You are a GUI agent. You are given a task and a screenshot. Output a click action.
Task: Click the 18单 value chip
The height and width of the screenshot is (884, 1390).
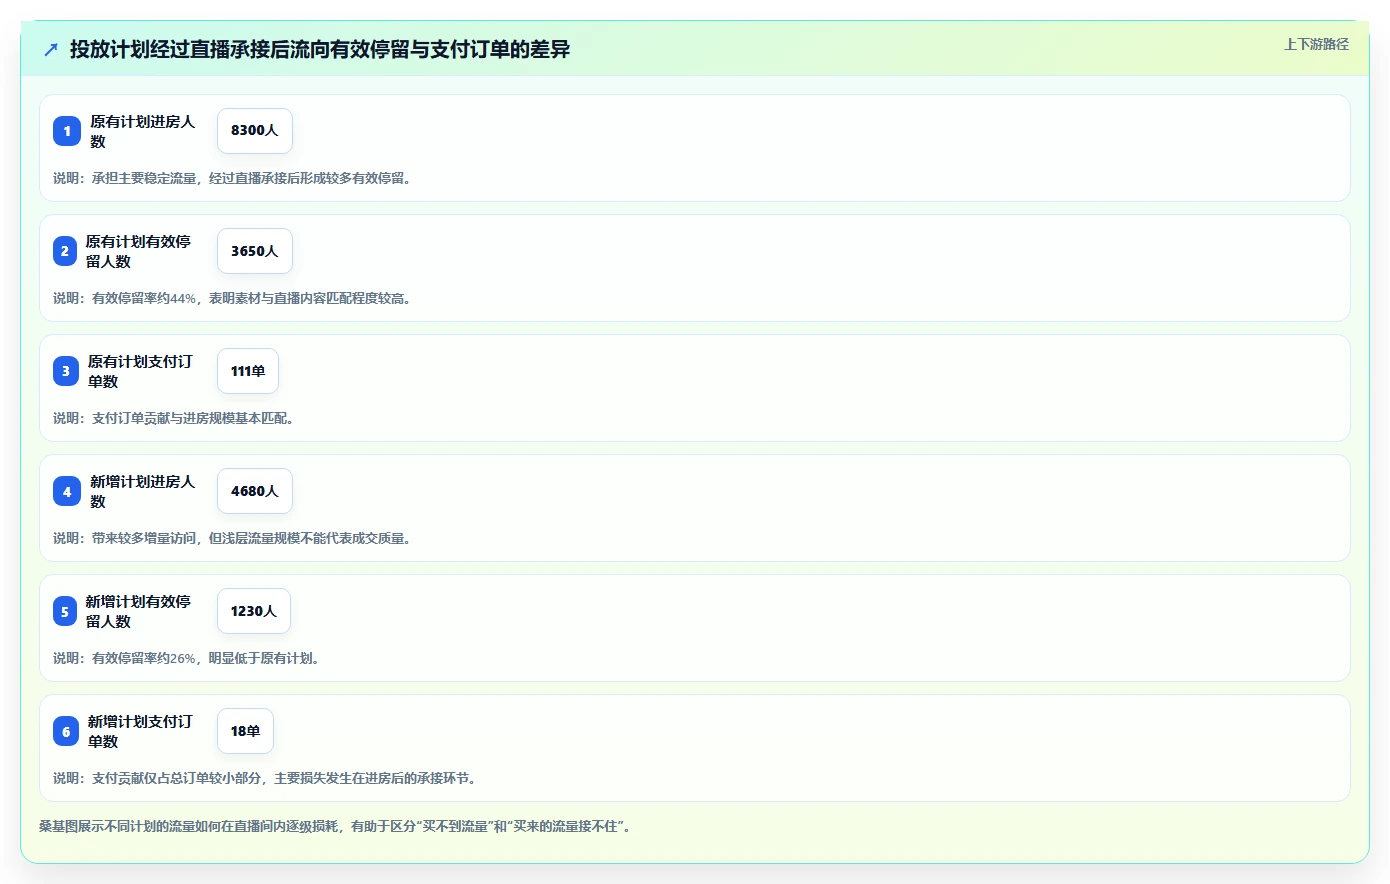tap(245, 731)
